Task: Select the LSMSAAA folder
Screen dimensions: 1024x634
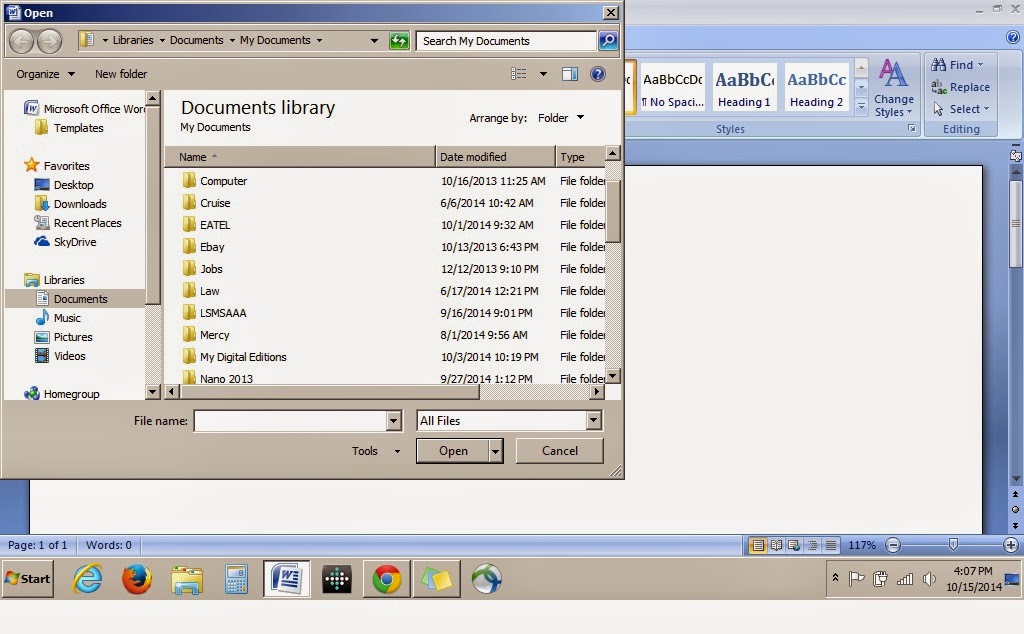Action: point(223,313)
